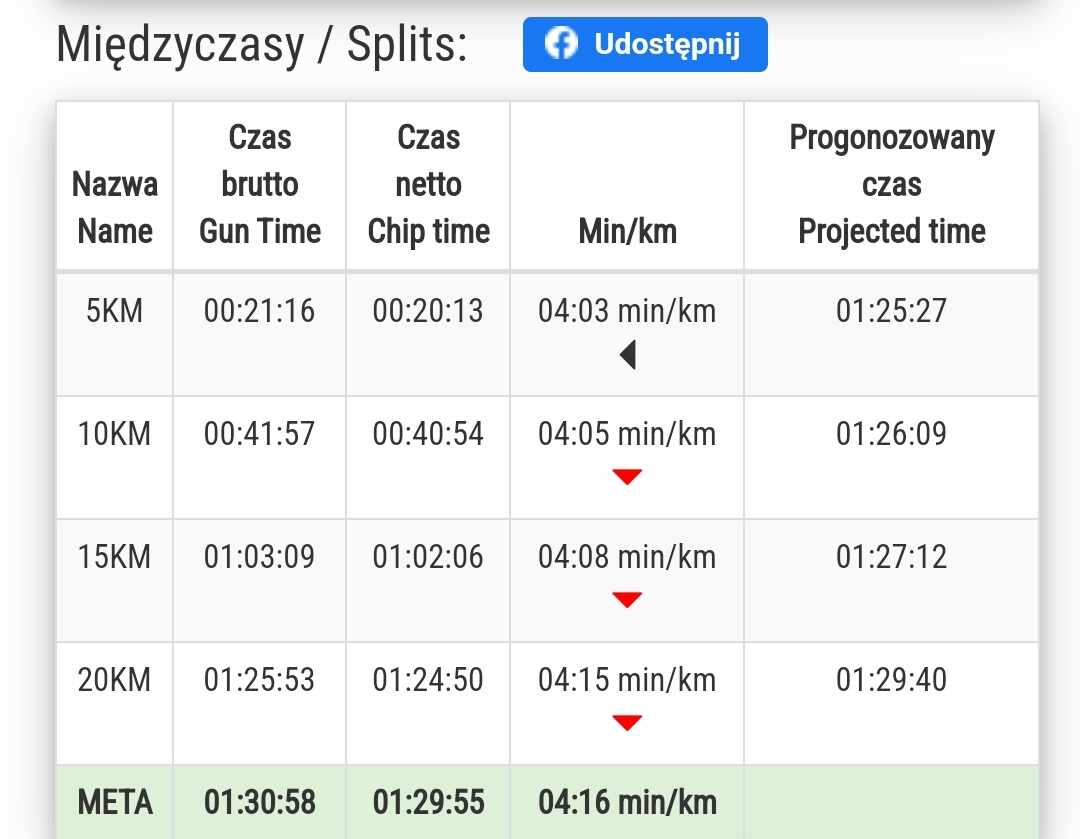Click the Facebook logo icon
1080x839 pixels.
click(x=562, y=44)
